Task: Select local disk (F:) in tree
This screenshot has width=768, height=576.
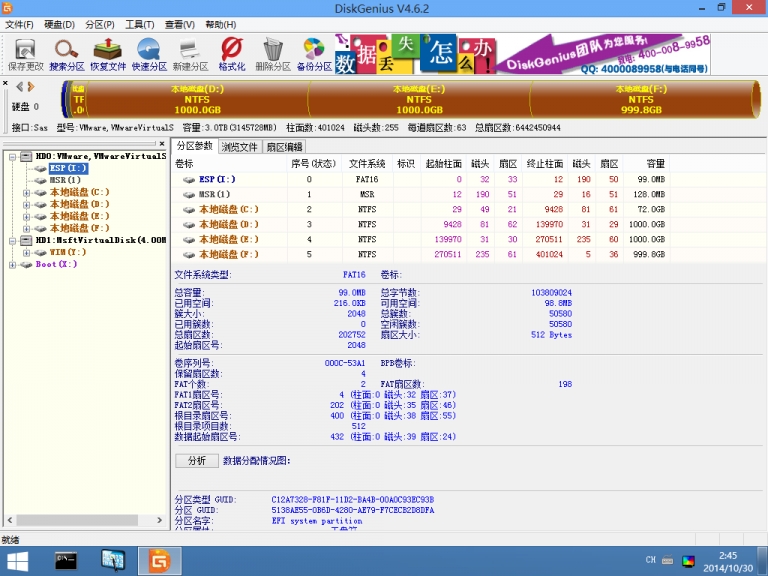Action: 79,228
